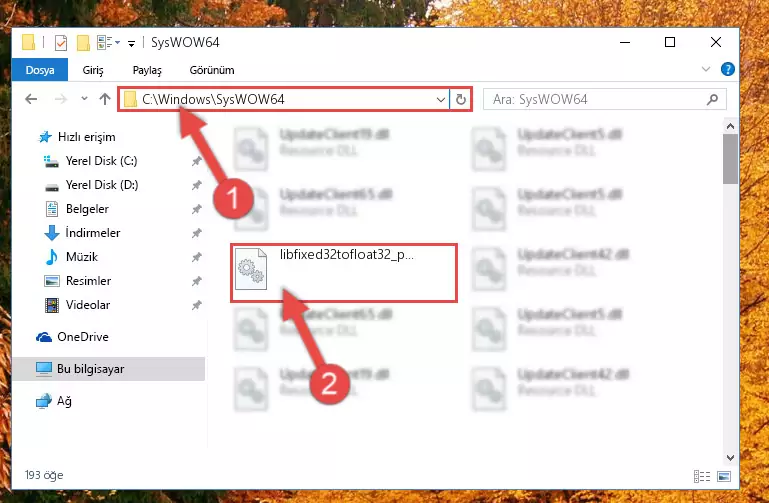The width and height of the screenshot is (769, 503).
Task: Refresh the SysWOW64 folder view
Action: [x=461, y=100]
